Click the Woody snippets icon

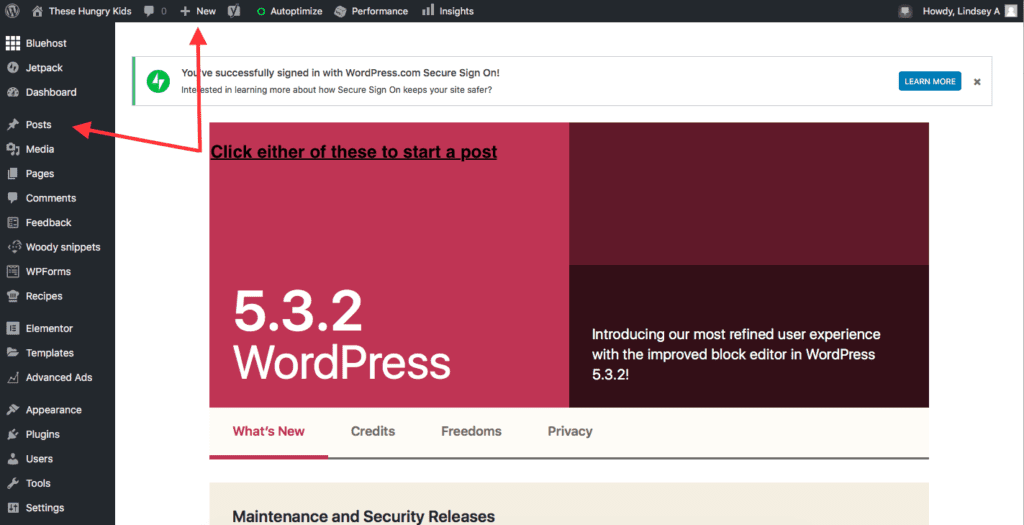12,247
